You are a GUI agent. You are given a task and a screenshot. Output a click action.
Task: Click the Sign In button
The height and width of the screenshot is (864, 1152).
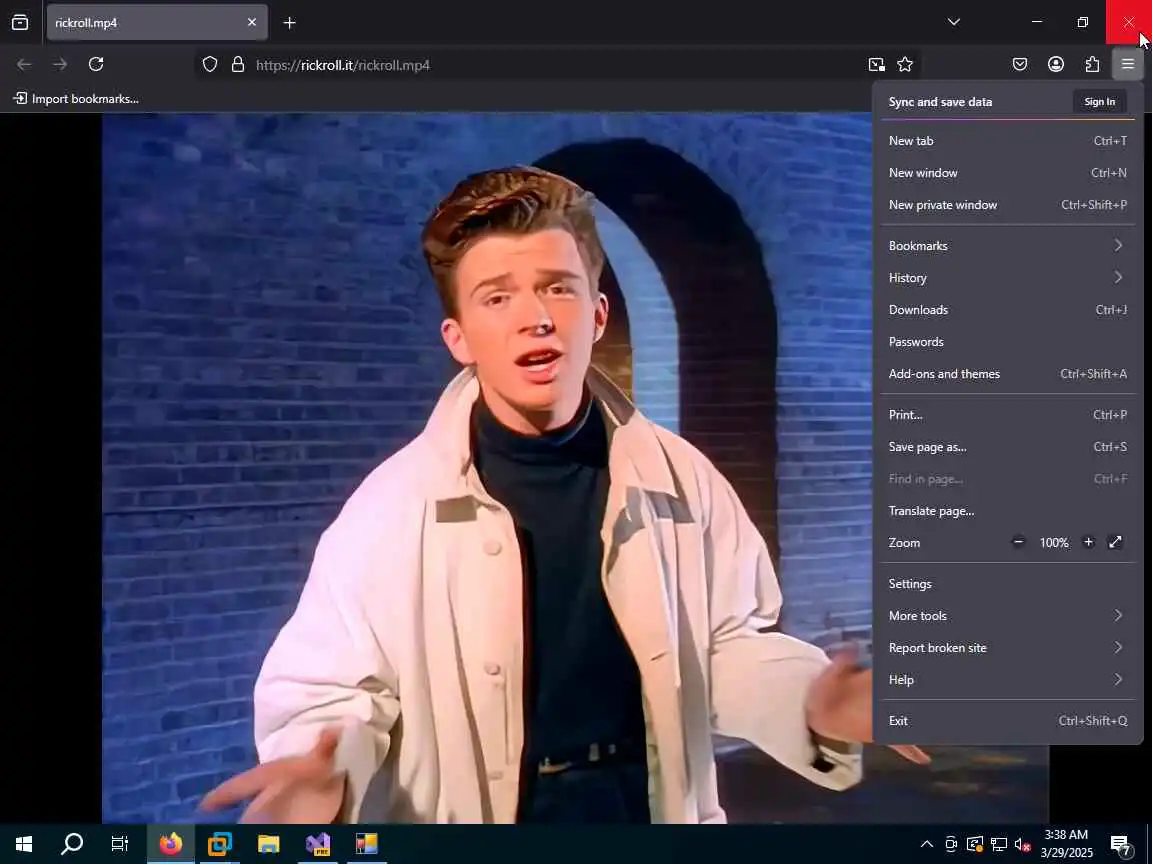1100,101
